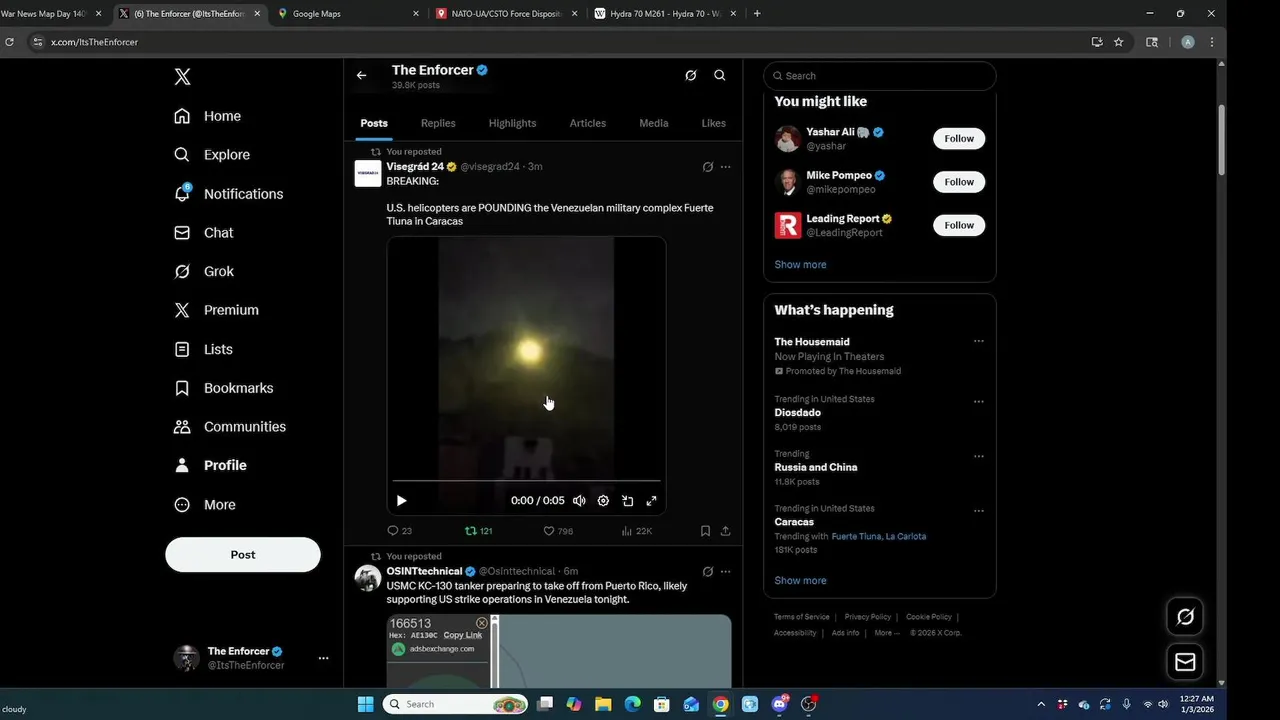This screenshot has height=720, width=1280.
Task: Bookmark this page with the star icon
Action: point(1119,42)
